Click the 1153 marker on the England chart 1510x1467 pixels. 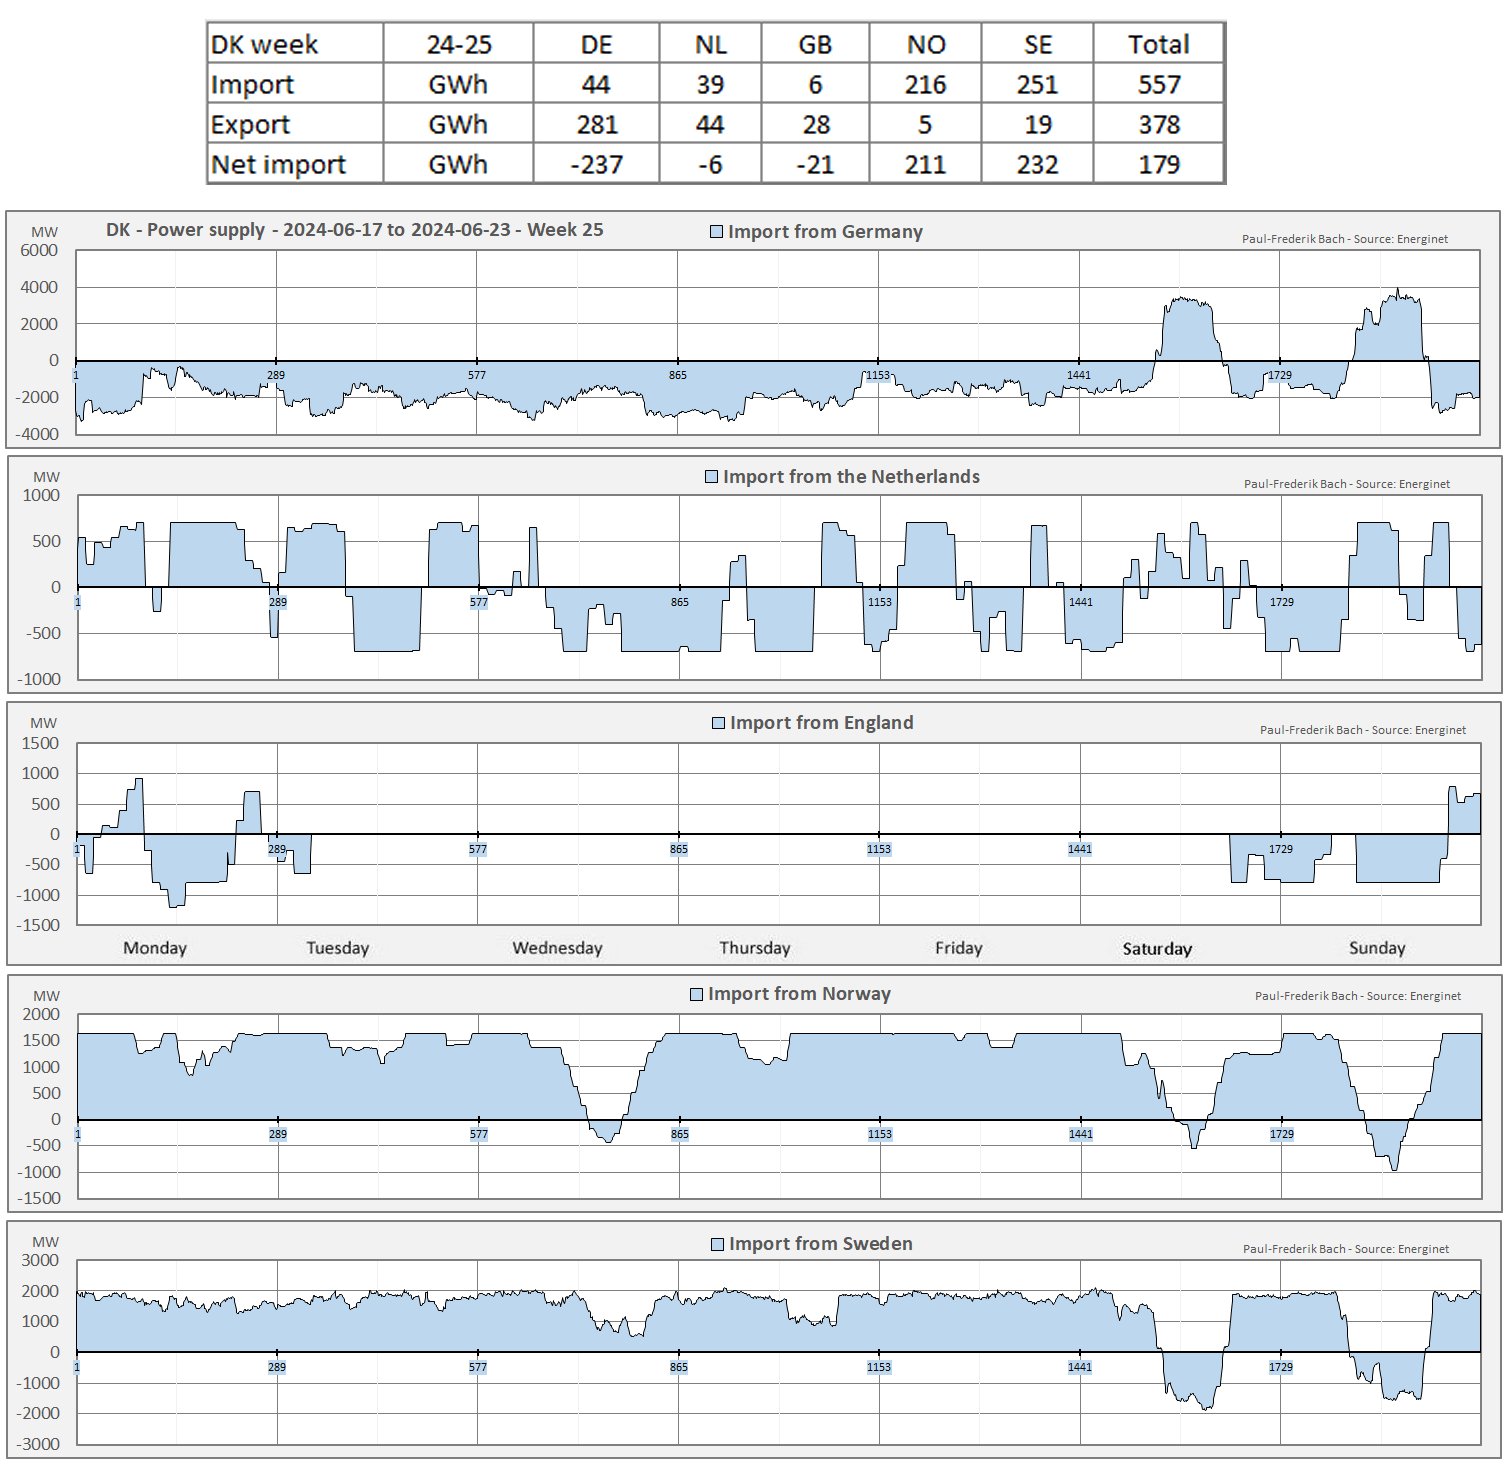[879, 849]
